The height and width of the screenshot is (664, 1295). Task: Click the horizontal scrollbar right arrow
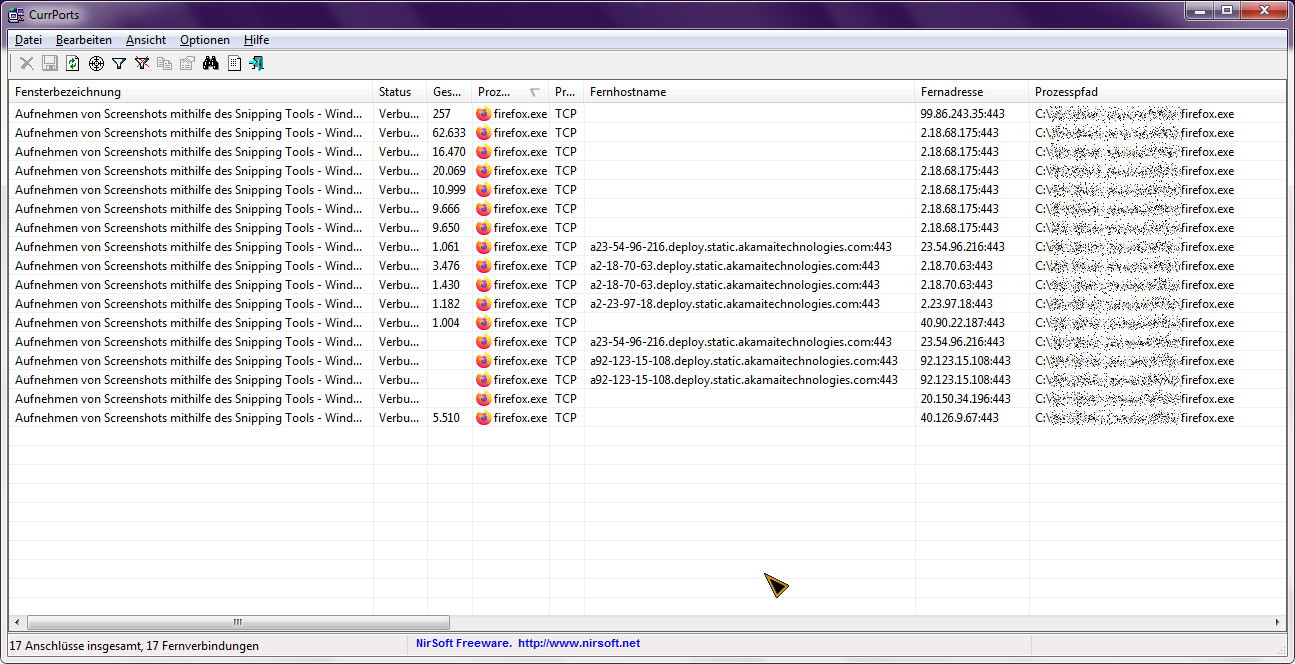1277,622
